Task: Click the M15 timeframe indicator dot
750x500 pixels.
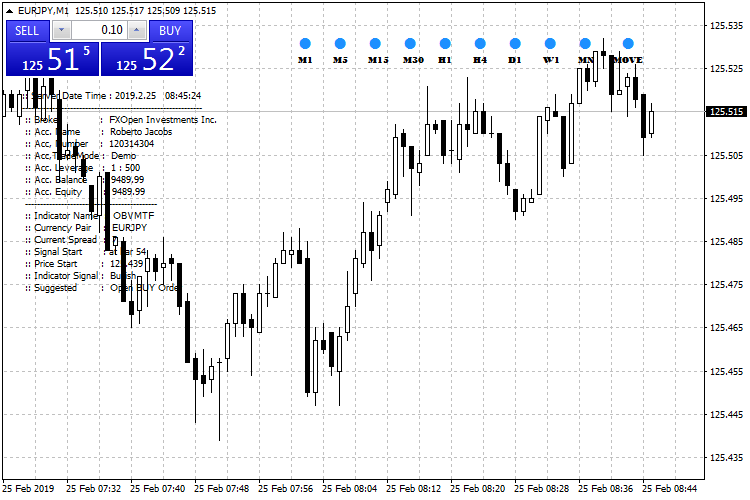Action: 375,44
